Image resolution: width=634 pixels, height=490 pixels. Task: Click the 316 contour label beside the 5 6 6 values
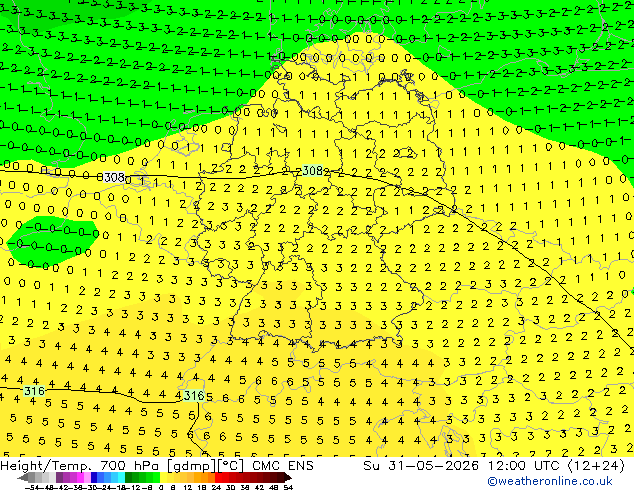[x=194, y=395]
